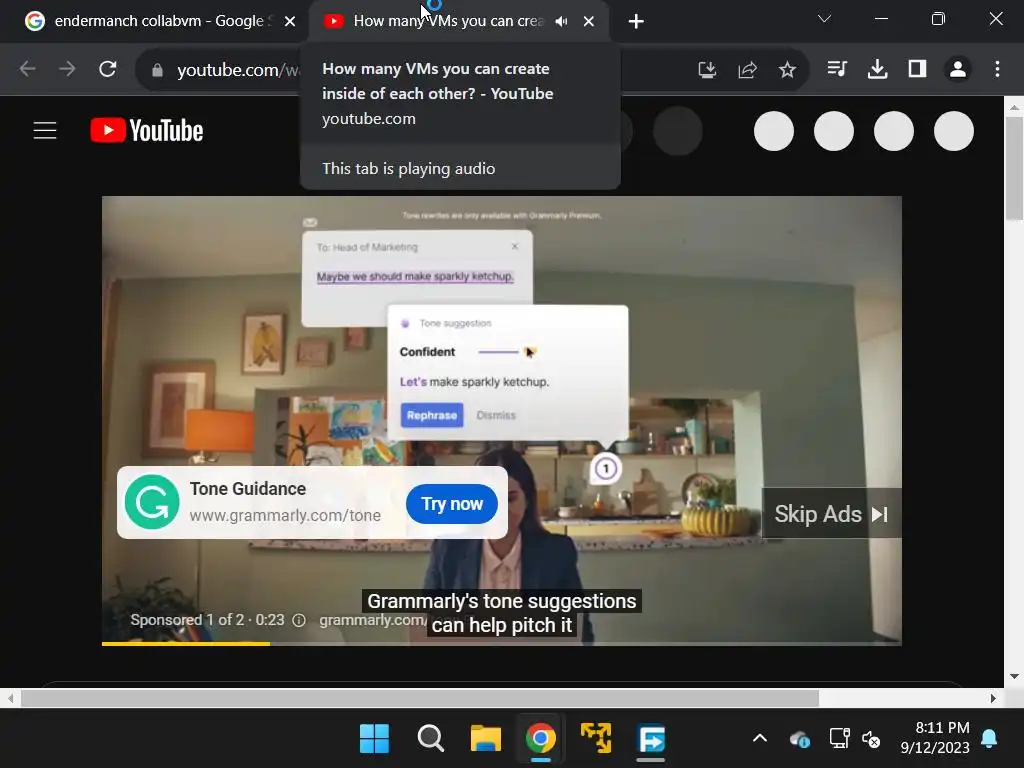Skip the ads in the video
The width and height of the screenshot is (1024, 768).
831,514
